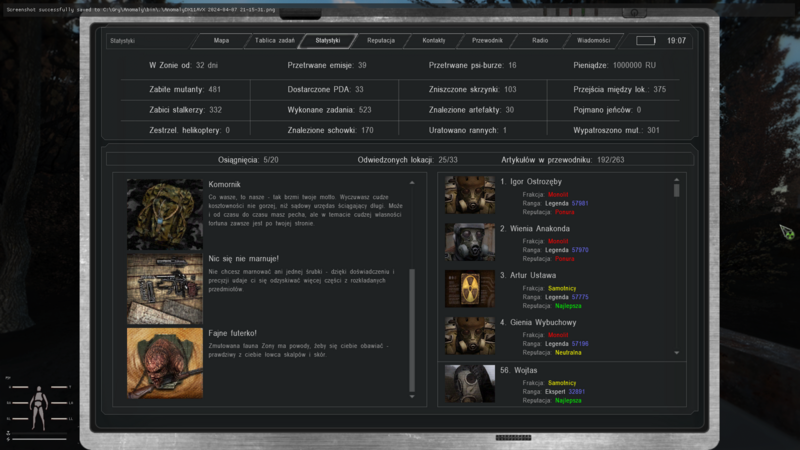Screen dimensions: 800x450
Task: Switch to the Radio tab
Action: click(x=540, y=41)
